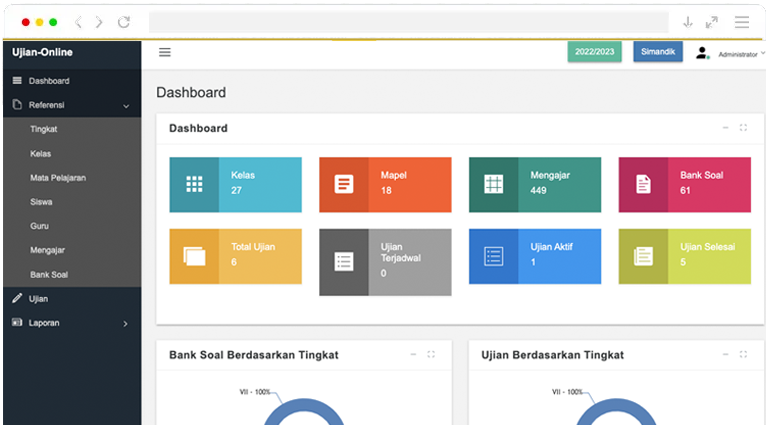769x425 pixels.
Task: Open the browser hamburger menu
Action: tap(742, 22)
